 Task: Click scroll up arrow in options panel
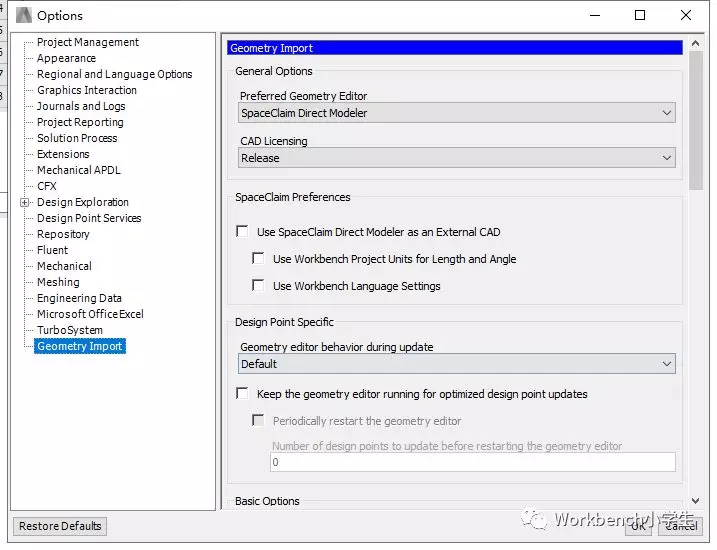696,43
